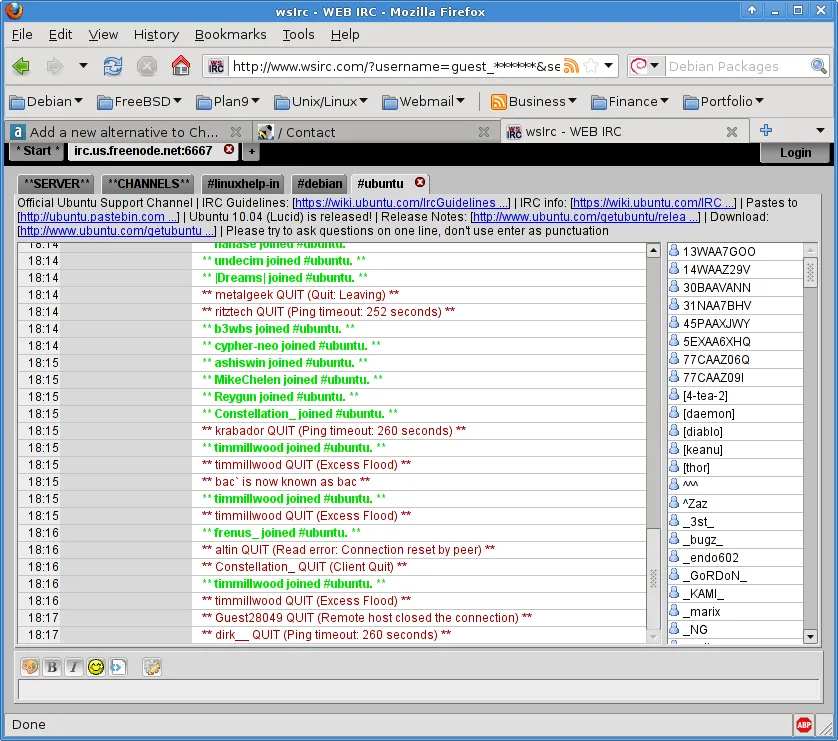Click the RSS feed icon in address bar
The image size is (838, 741).
coord(571,66)
